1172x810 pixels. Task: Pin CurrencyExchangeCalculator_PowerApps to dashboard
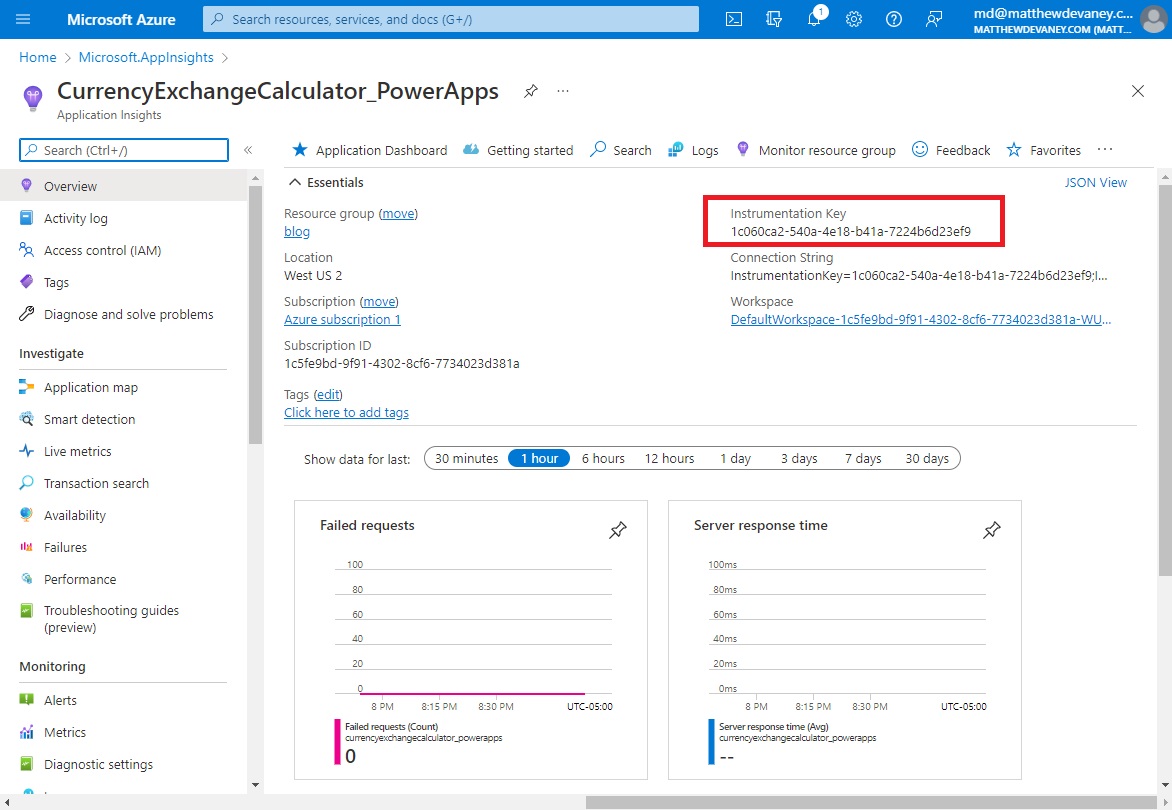pos(530,90)
